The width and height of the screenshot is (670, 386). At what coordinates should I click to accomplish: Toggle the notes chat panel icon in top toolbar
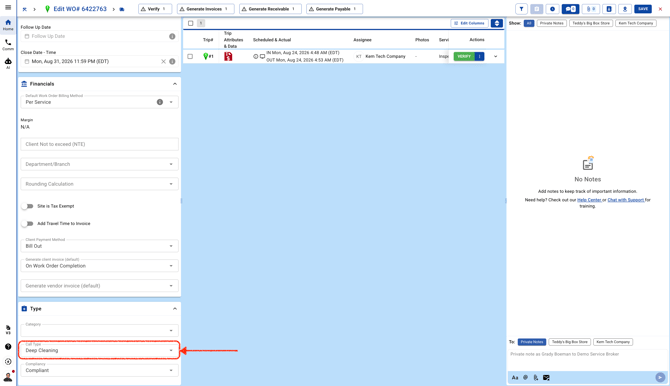570,9
